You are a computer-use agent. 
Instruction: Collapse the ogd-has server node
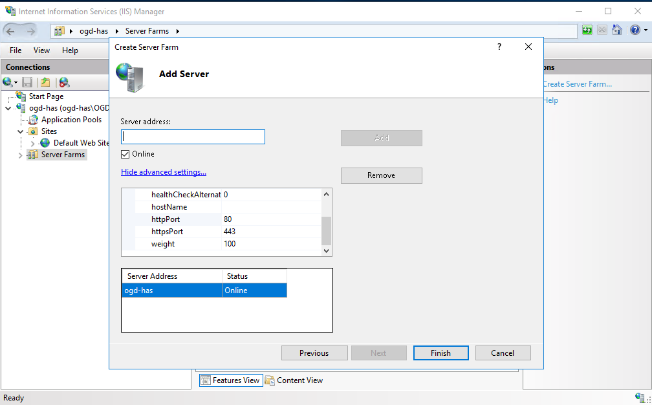click(8, 109)
